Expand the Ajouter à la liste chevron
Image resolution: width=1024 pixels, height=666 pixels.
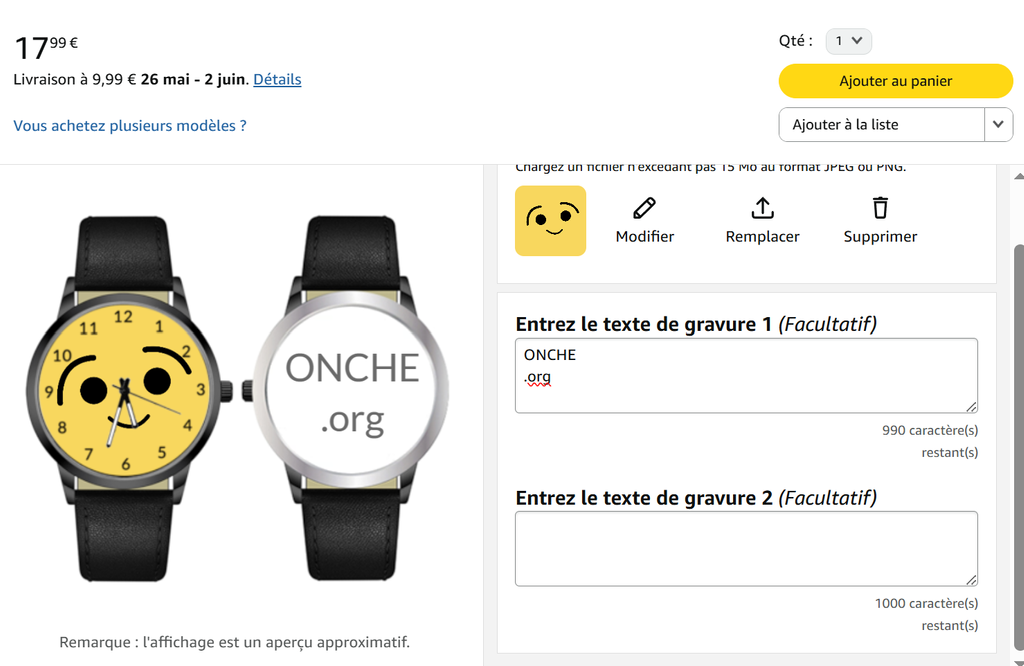tap(998, 125)
